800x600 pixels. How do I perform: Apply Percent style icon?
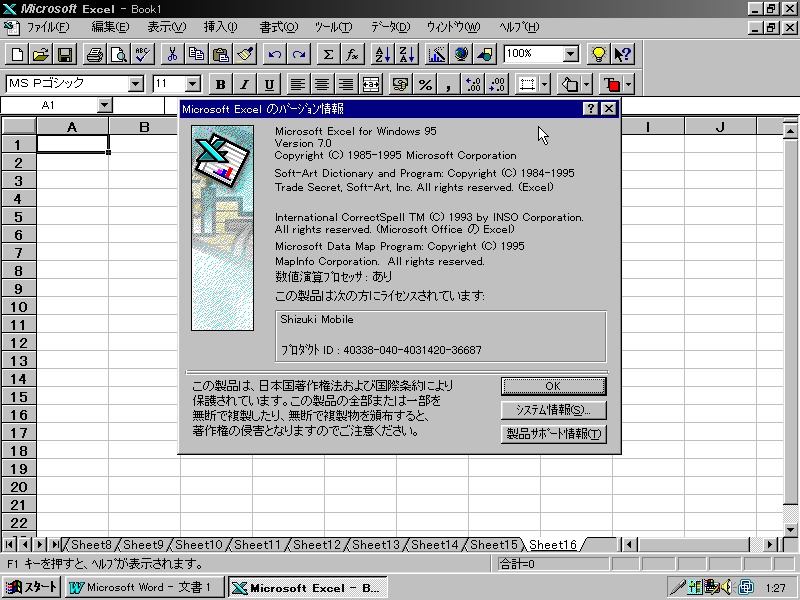[x=425, y=84]
